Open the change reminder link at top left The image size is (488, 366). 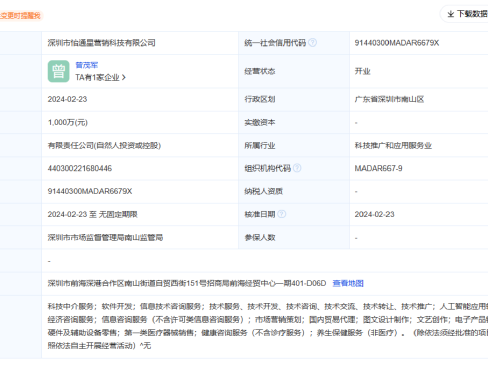20,16
